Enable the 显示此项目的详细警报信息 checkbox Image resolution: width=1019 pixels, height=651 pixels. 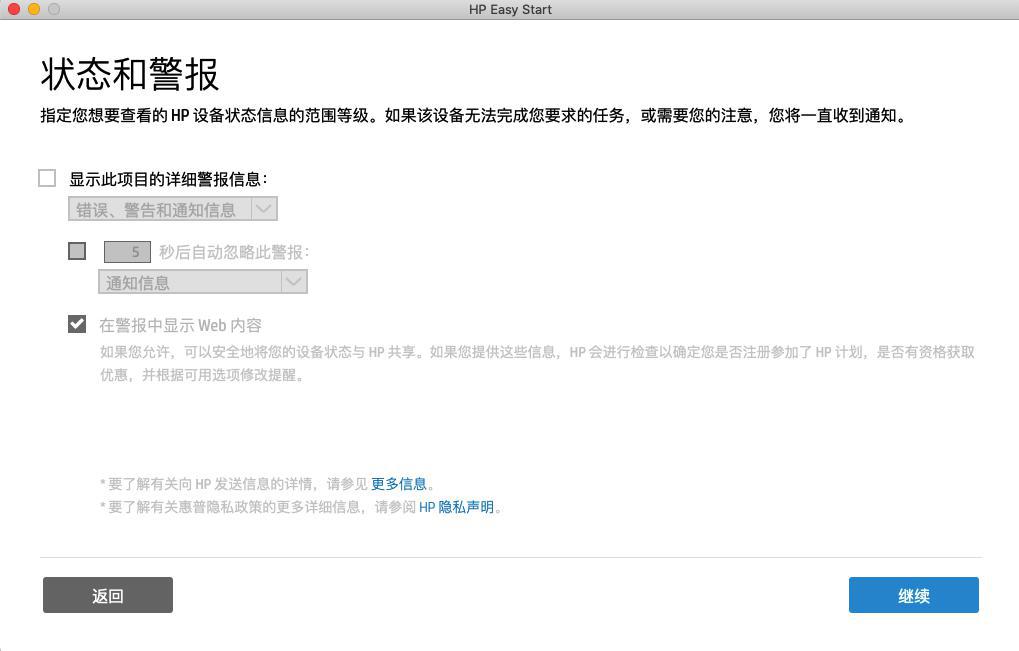coord(47,178)
